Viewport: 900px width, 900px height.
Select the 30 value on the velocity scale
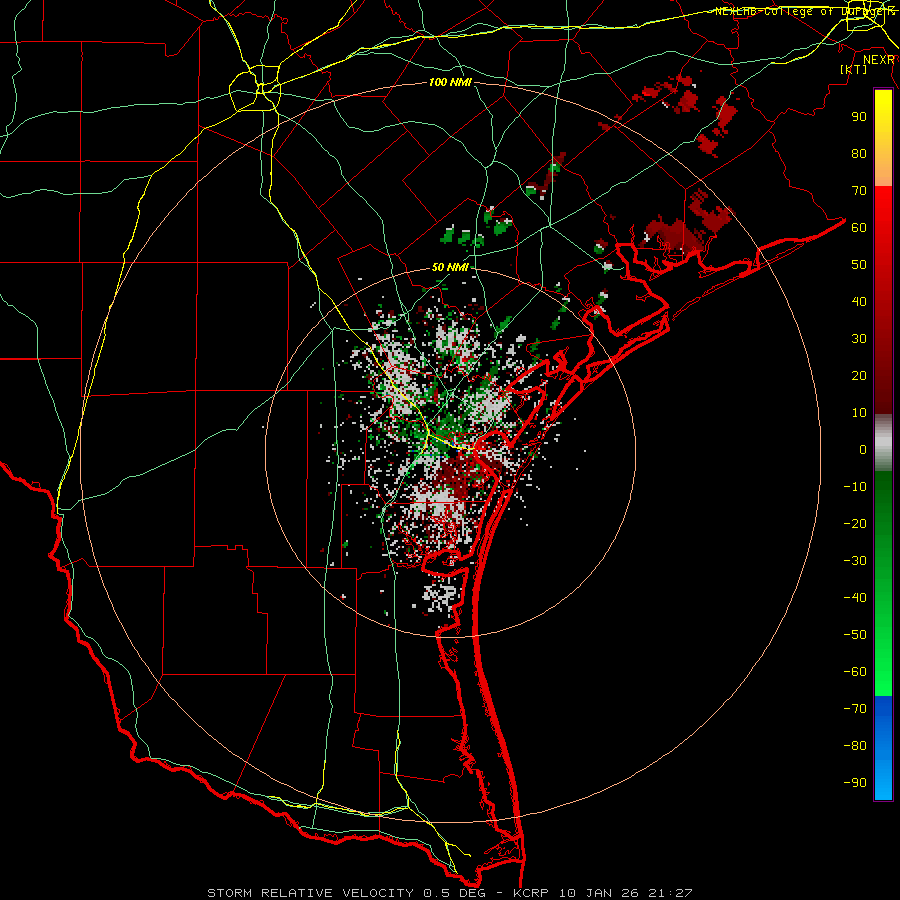859,339
